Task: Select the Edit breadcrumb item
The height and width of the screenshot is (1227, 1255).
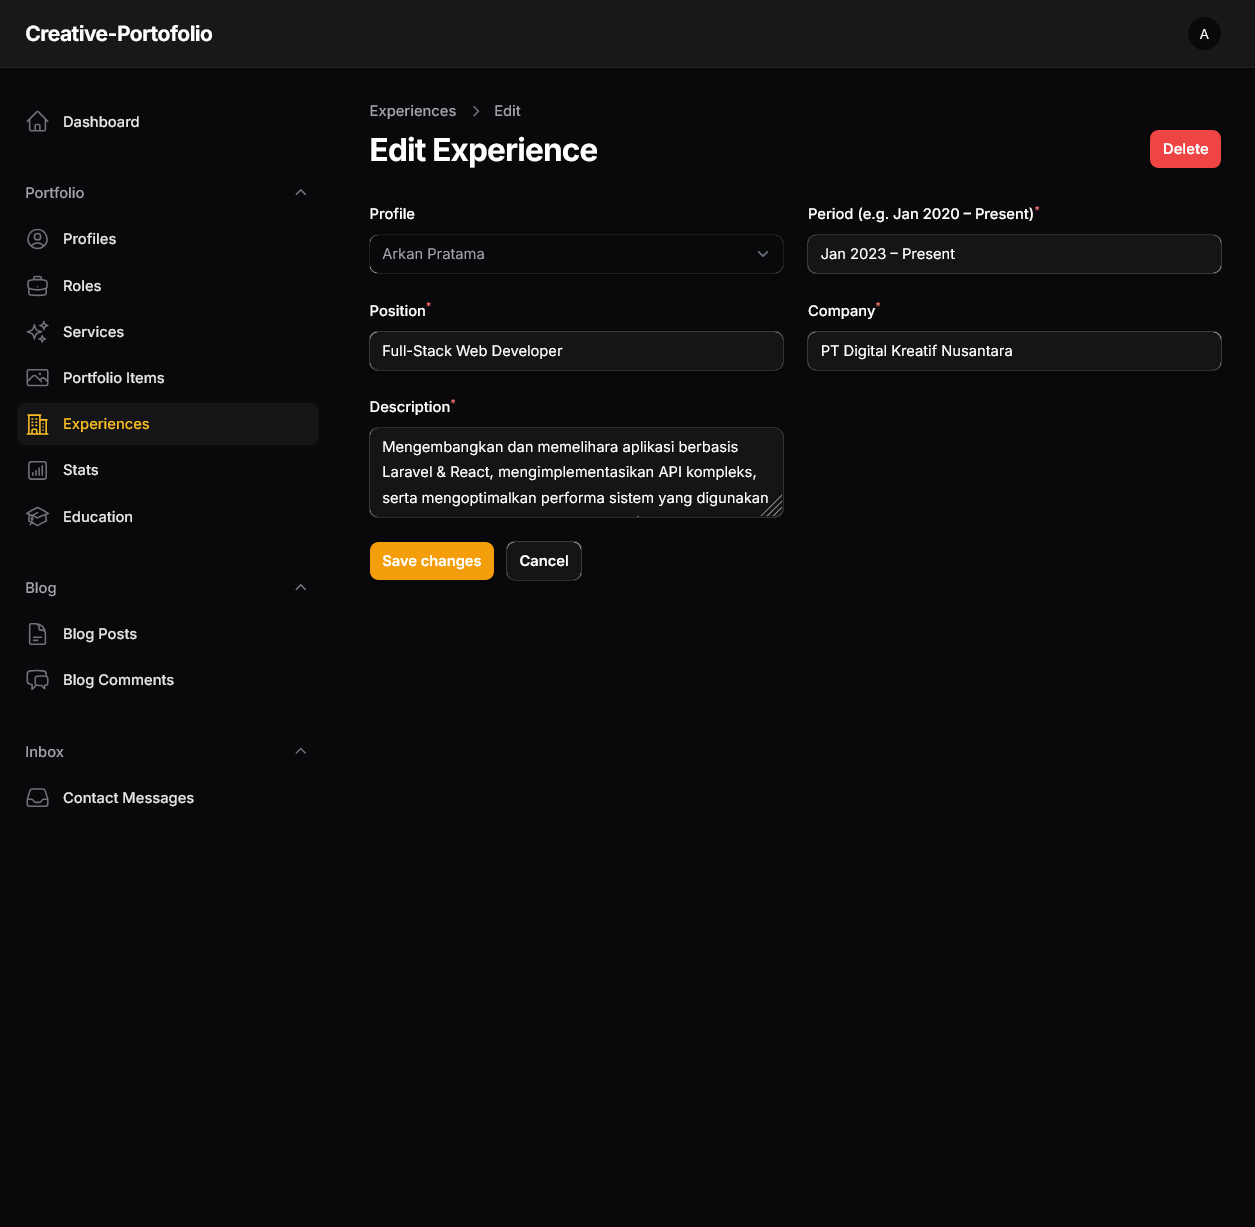Action: click(507, 110)
